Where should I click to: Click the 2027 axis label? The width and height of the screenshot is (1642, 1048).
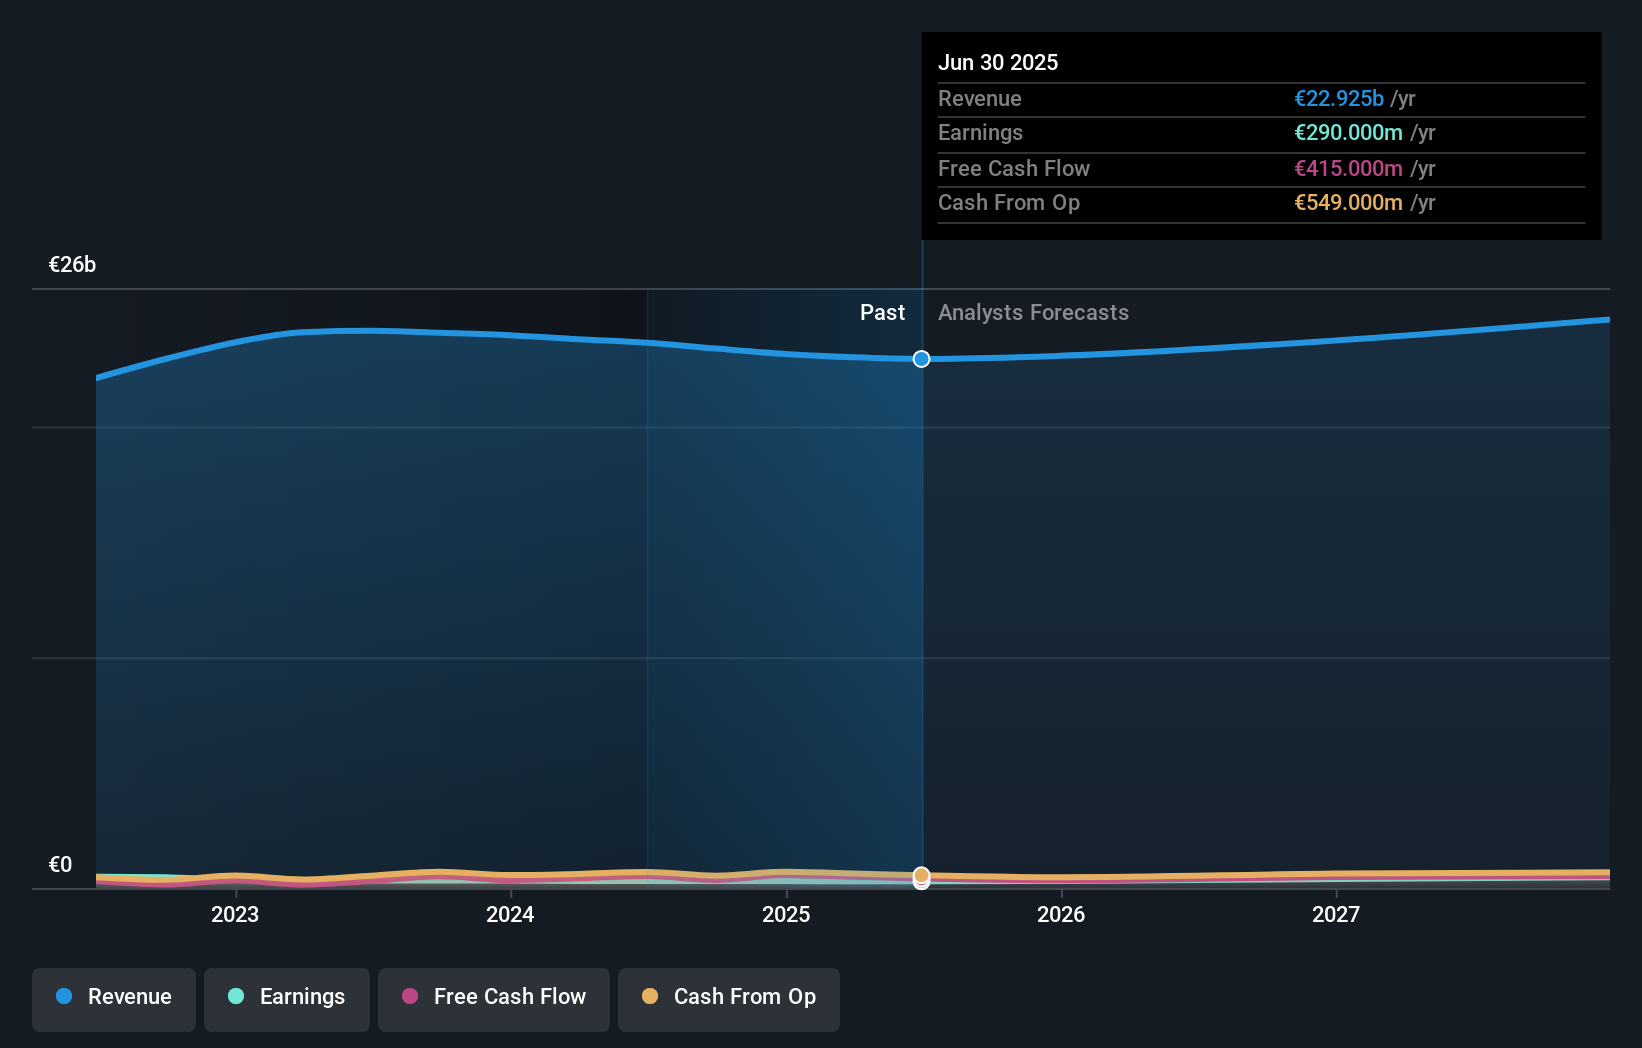coord(1337,914)
